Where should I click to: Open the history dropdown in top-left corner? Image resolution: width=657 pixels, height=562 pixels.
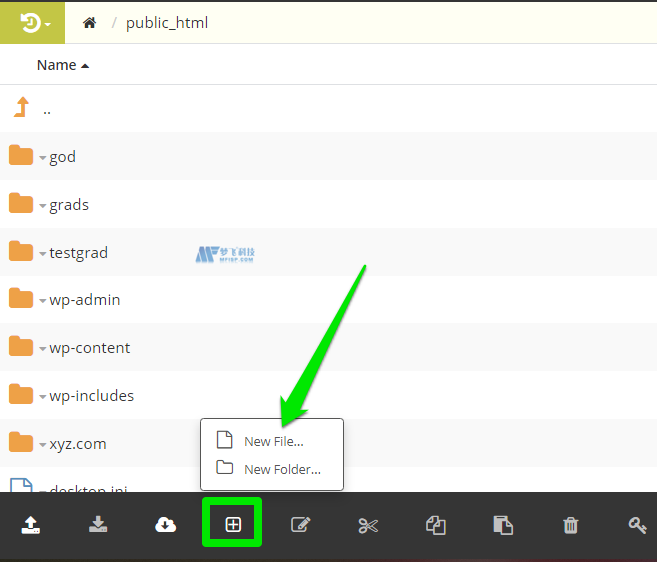coord(33,22)
